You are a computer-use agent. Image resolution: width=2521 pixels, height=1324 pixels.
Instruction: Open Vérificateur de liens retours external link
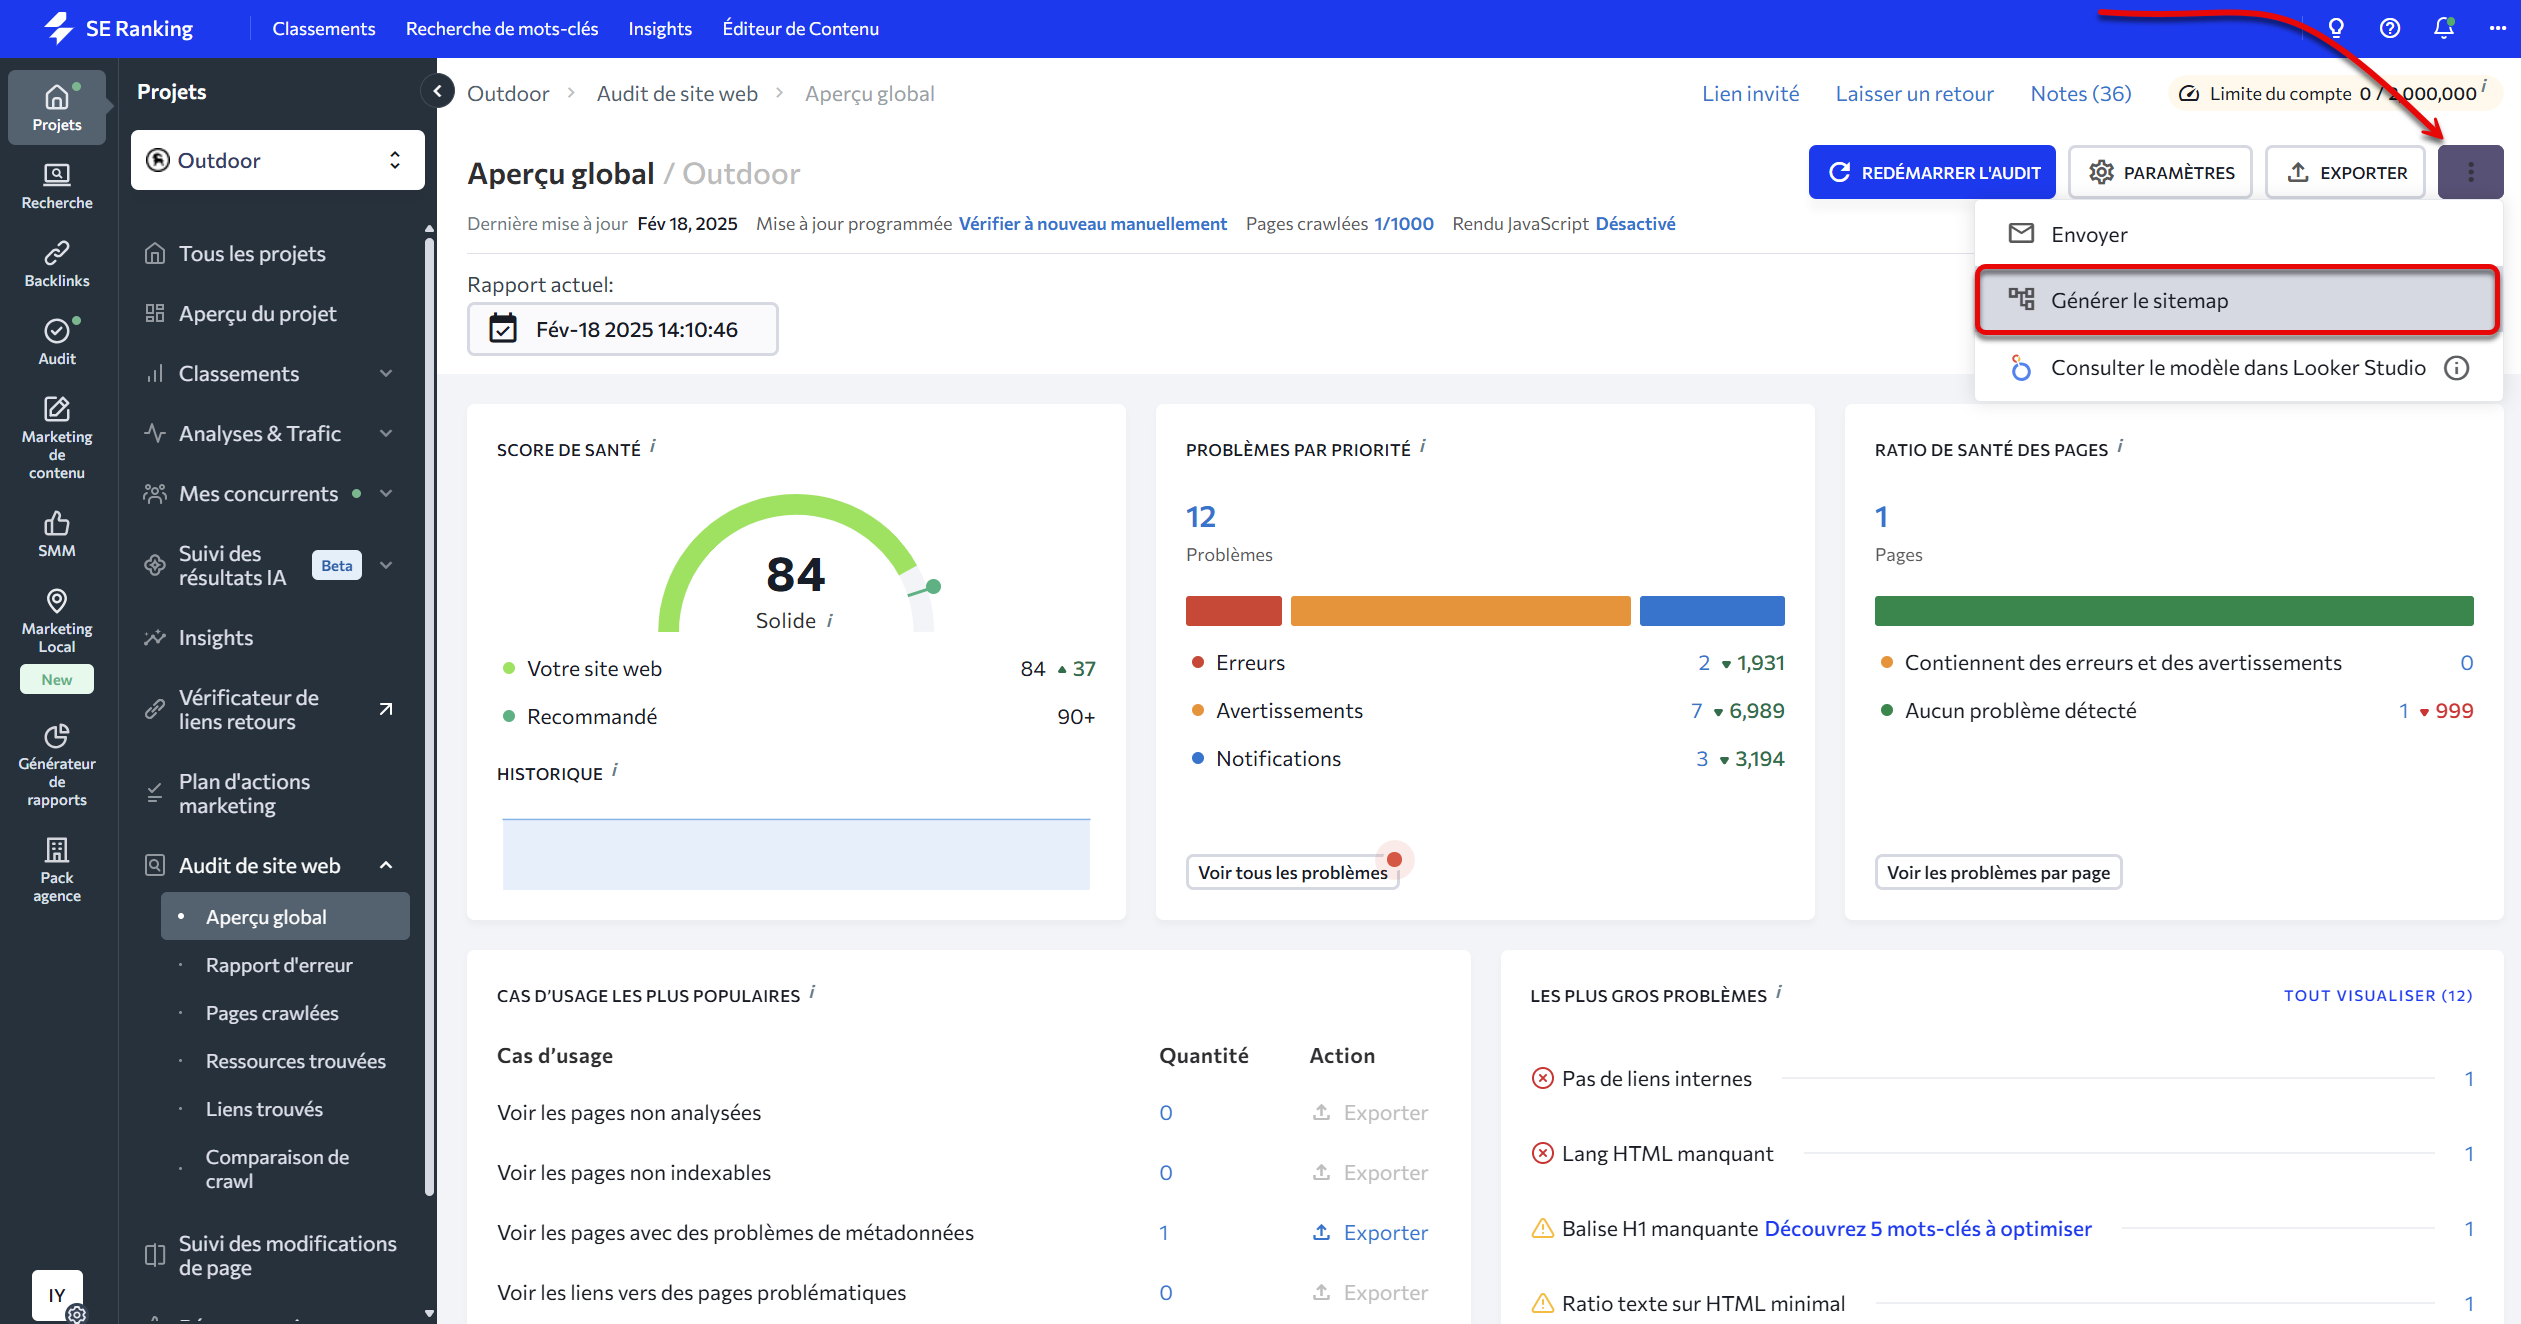[386, 709]
